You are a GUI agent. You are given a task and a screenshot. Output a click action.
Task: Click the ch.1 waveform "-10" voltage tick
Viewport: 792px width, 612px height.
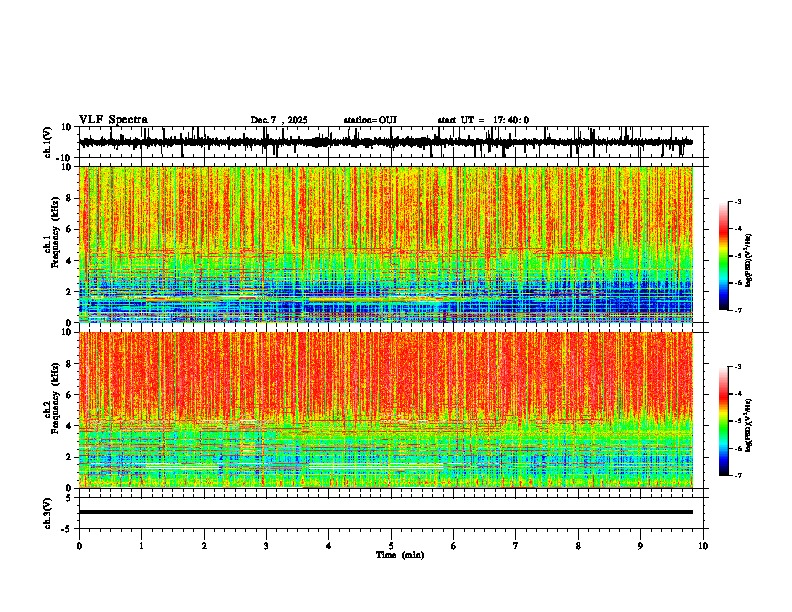(x=65, y=158)
